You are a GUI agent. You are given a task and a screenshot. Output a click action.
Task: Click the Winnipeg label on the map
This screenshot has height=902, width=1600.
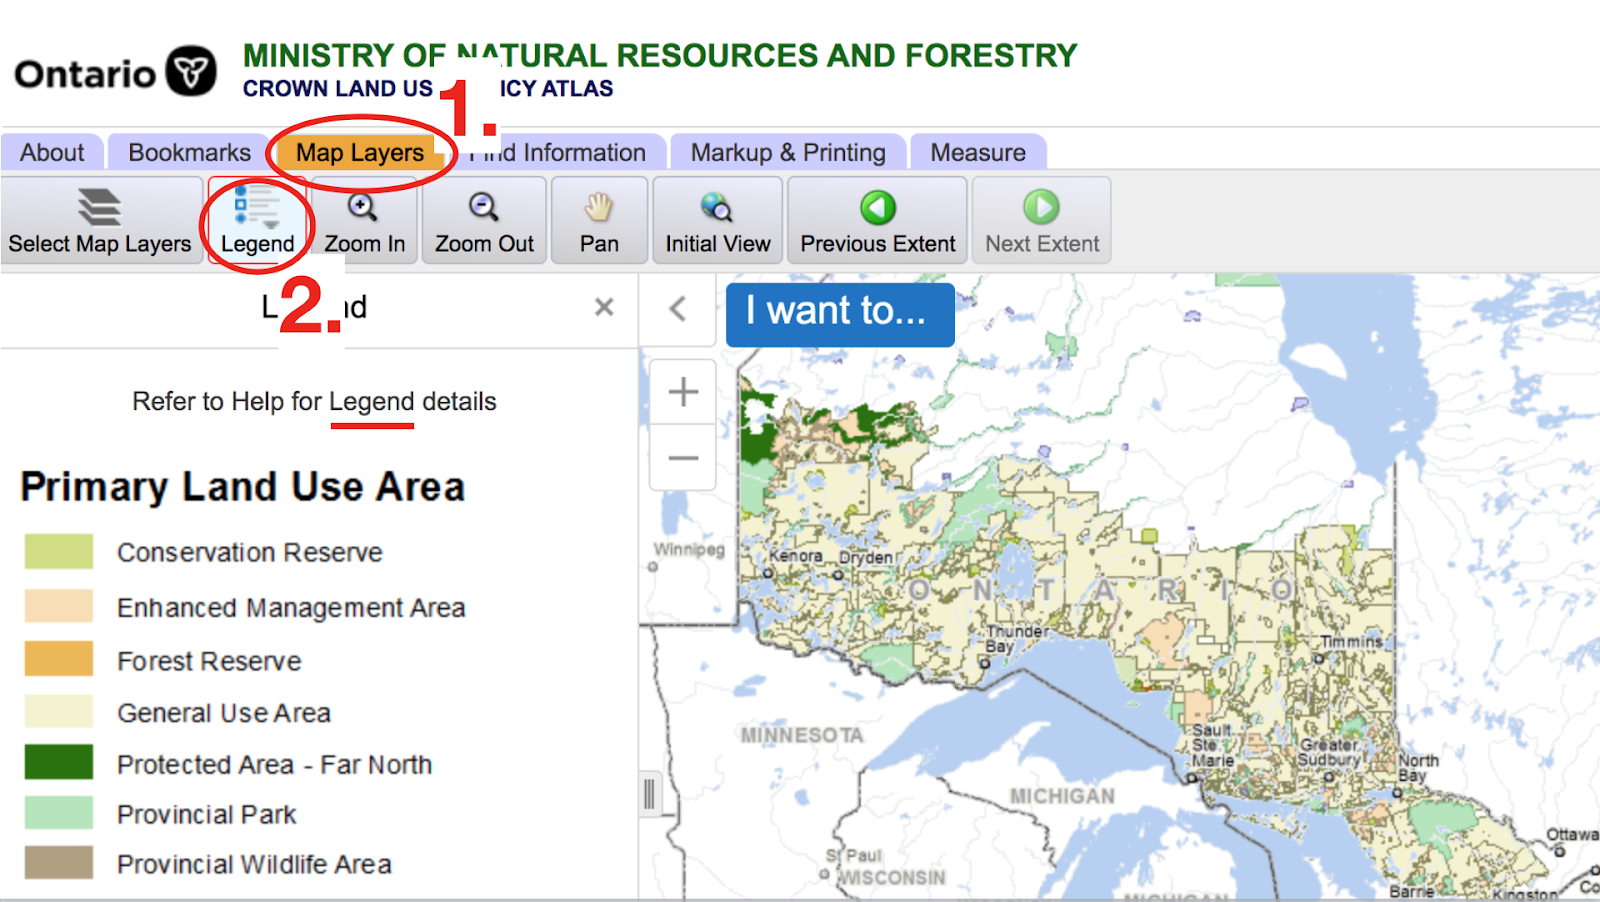coord(689,549)
